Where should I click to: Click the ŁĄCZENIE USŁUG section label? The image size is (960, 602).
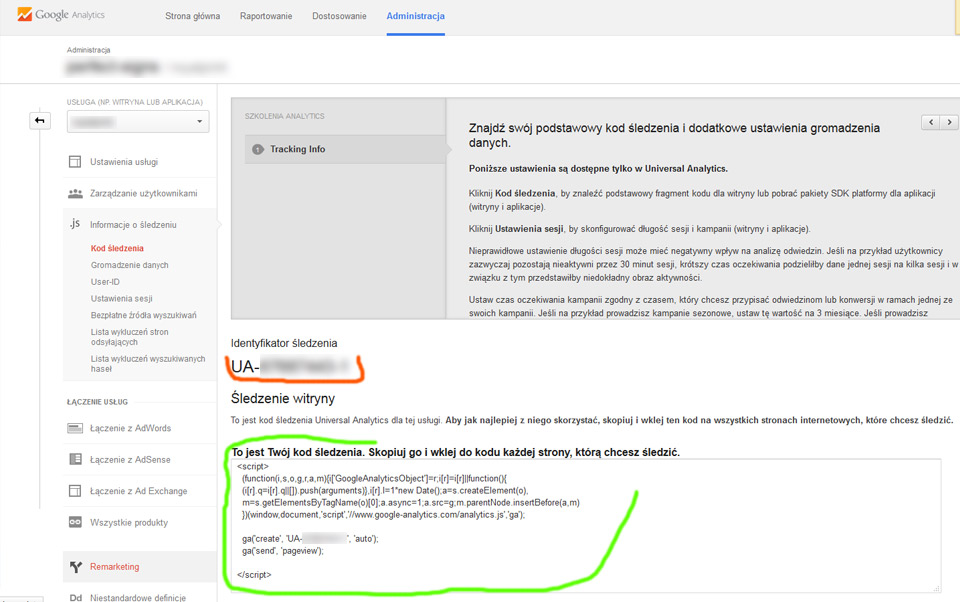97,402
